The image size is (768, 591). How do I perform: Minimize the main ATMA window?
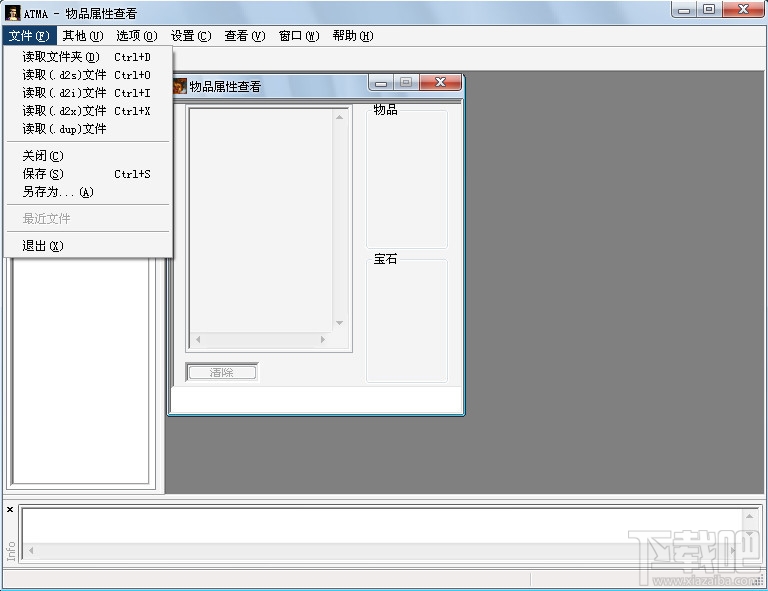point(684,10)
